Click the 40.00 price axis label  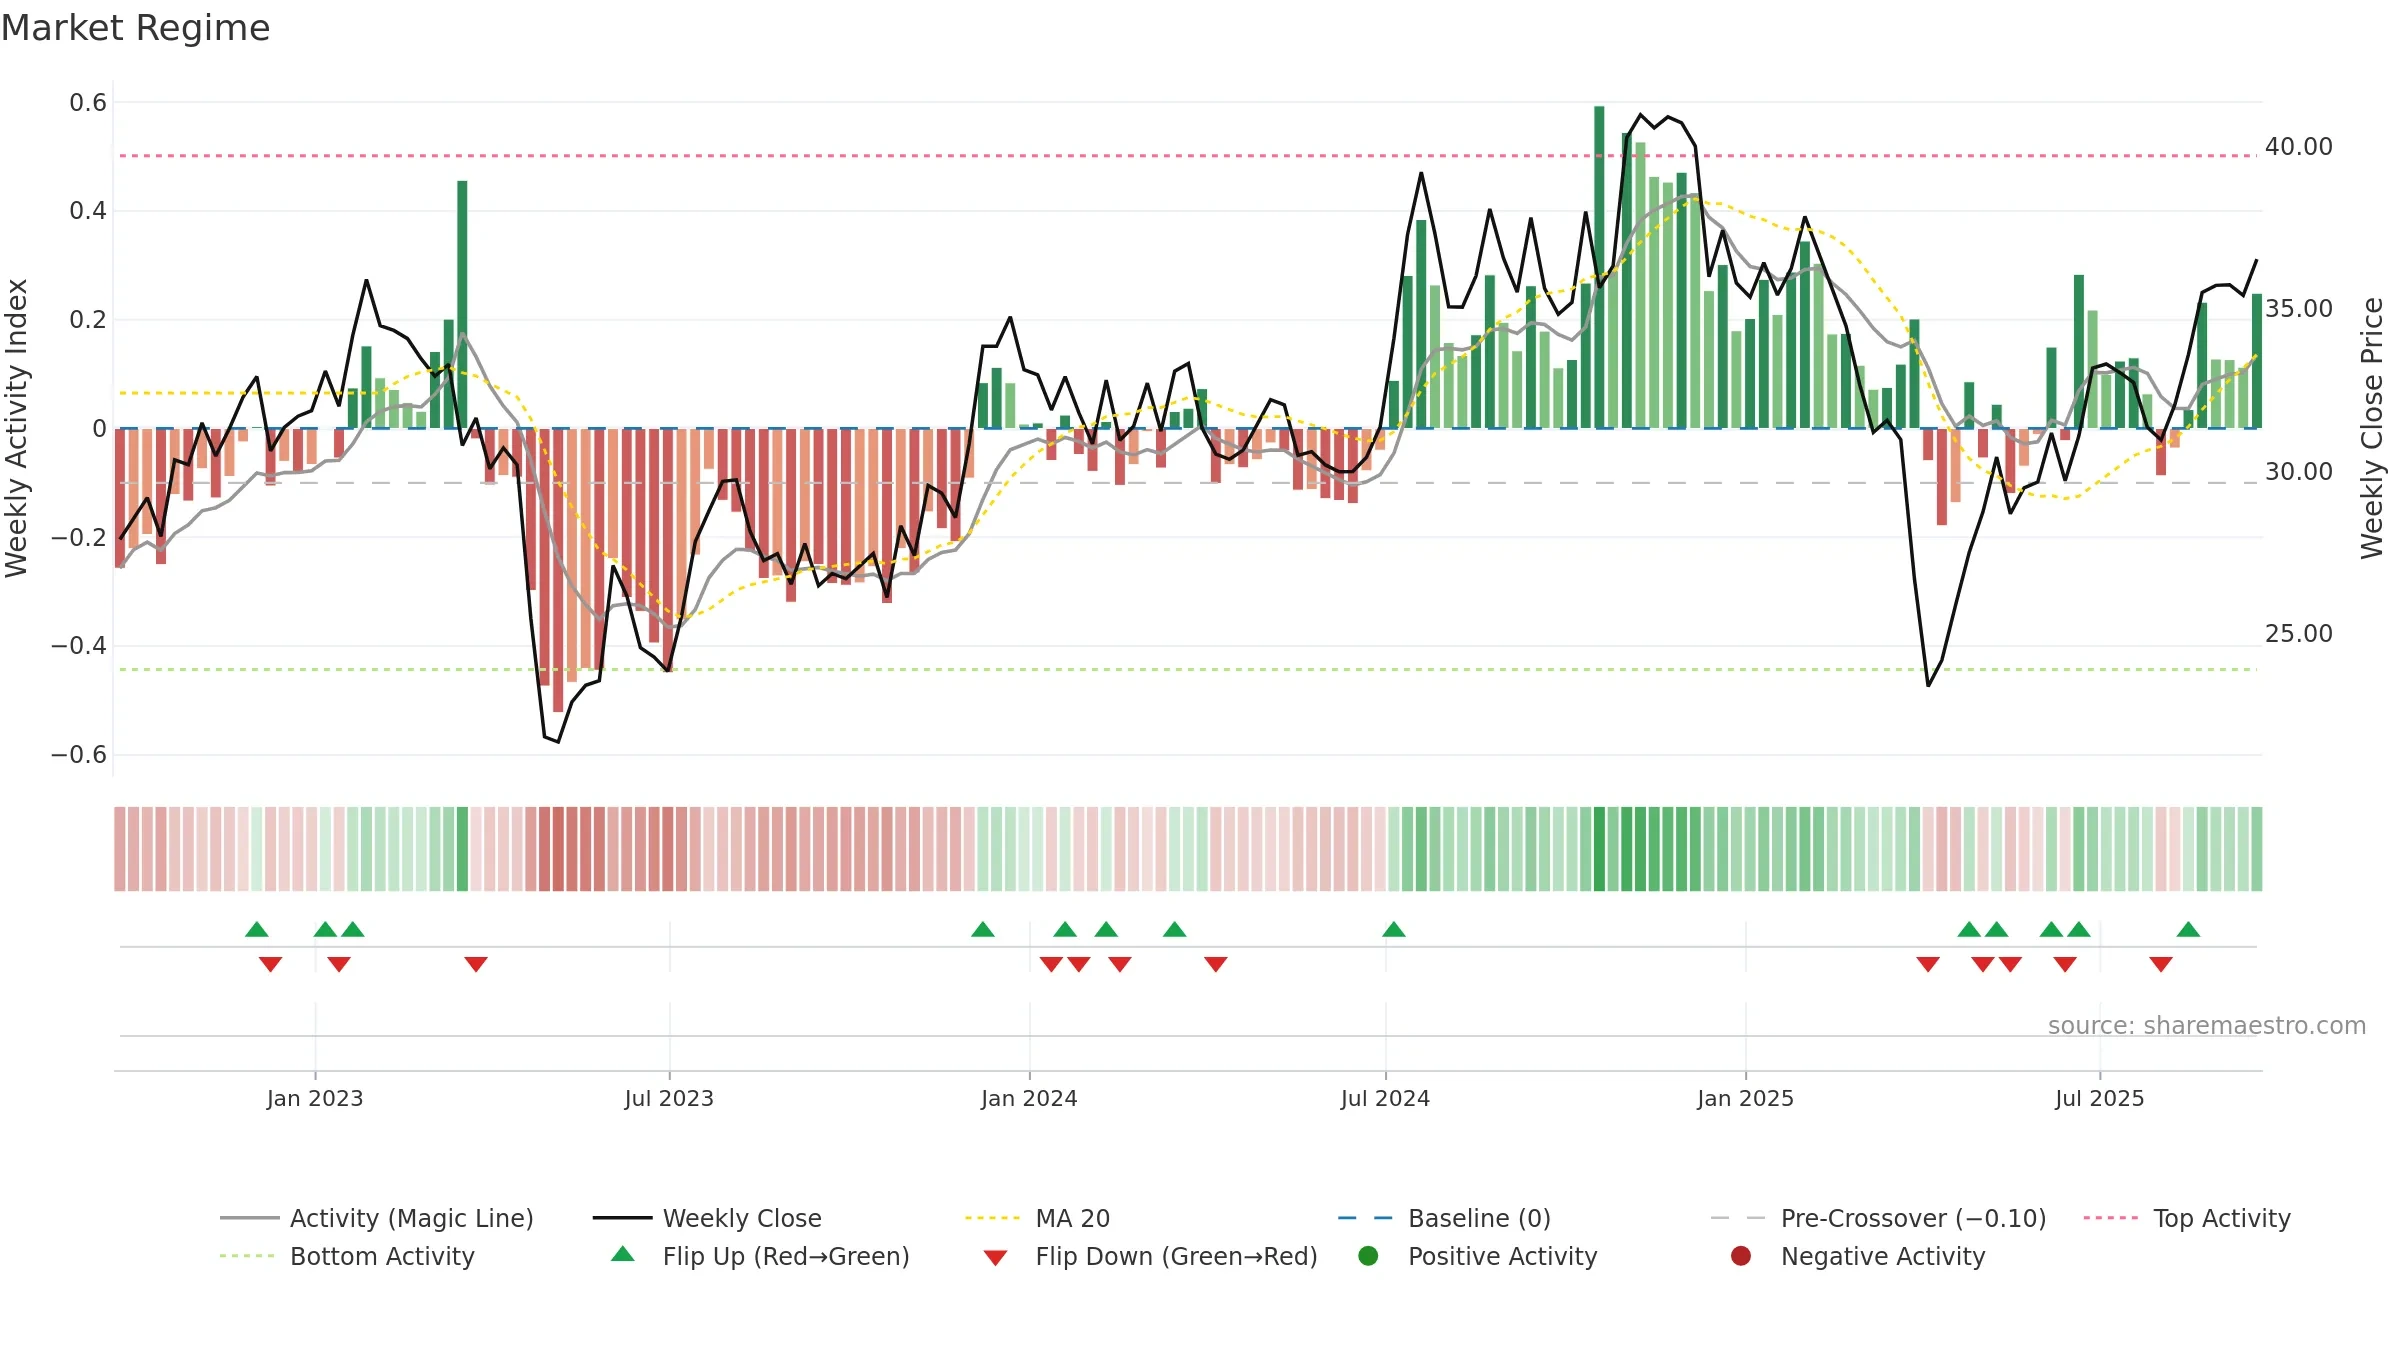coord(2299,147)
